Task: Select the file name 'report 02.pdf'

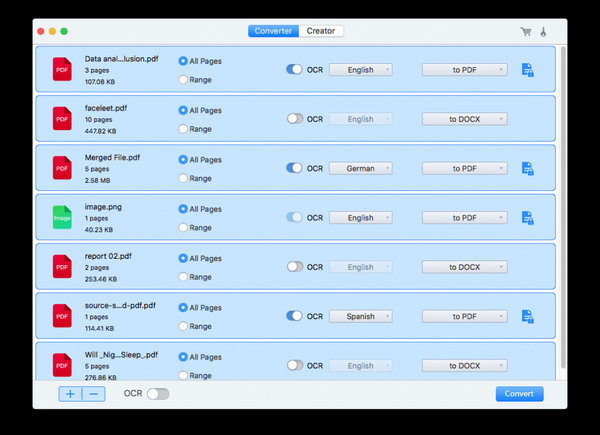Action: point(108,256)
